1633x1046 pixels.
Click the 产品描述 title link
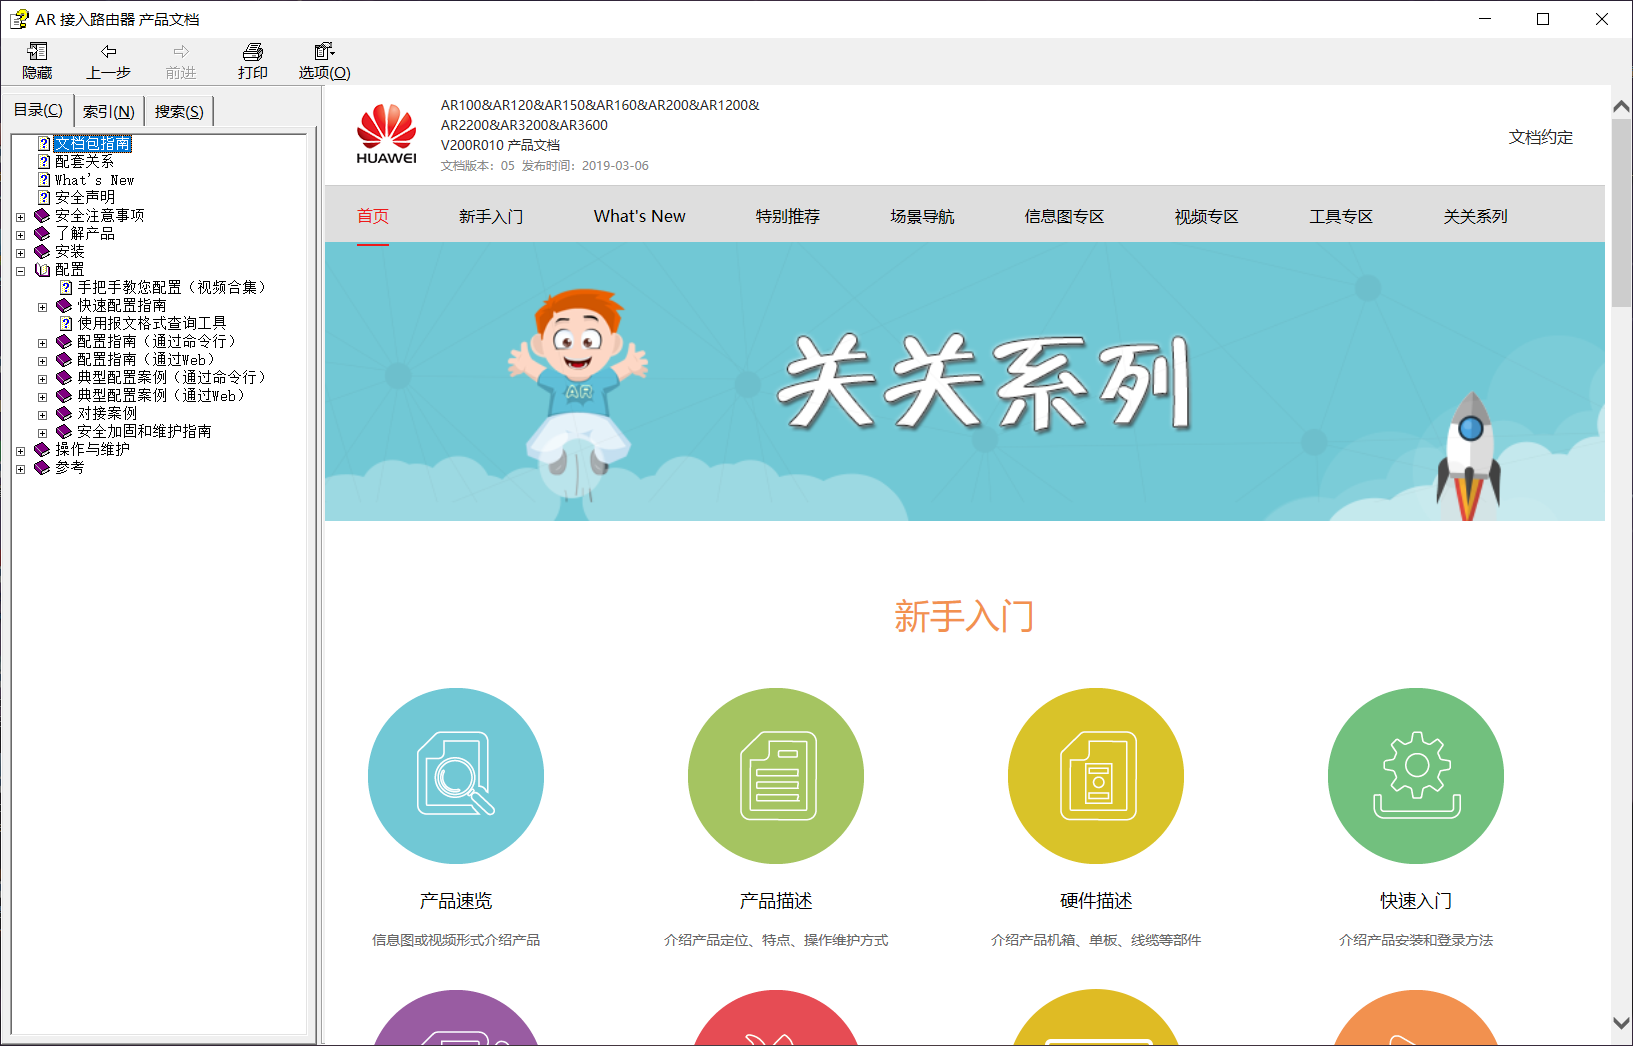(776, 901)
